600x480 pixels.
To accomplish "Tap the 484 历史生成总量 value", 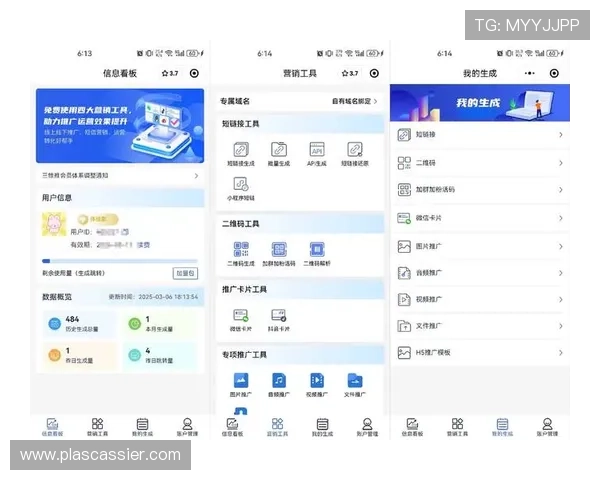I will (x=72, y=319).
